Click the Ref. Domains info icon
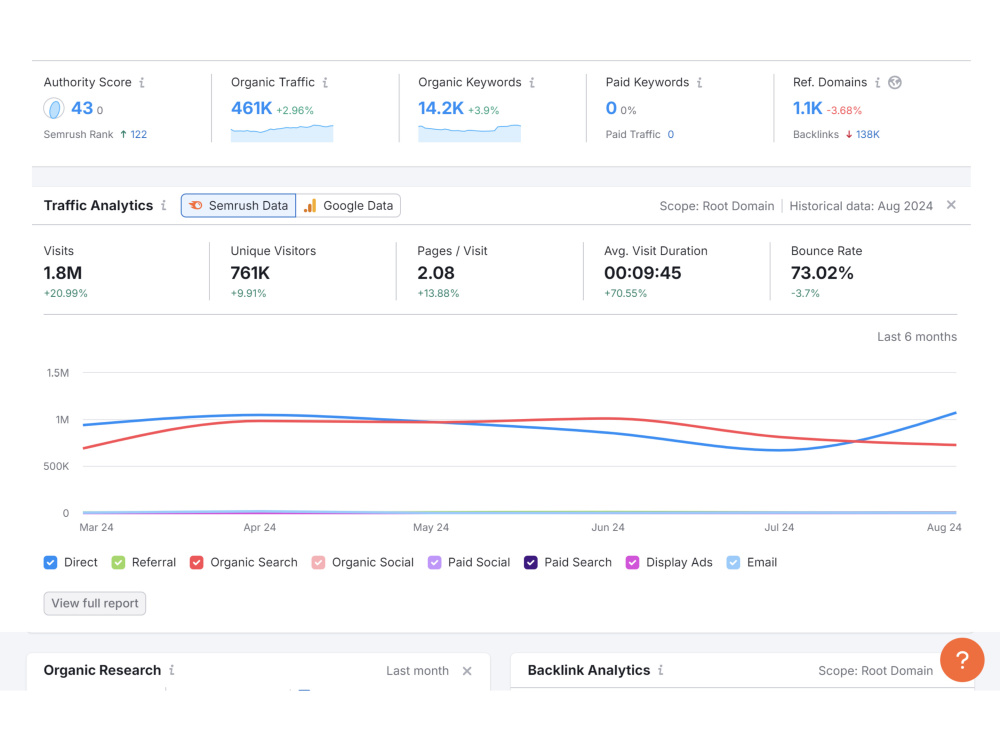Image resolution: width=1000 pixels, height=750 pixels. 878,82
